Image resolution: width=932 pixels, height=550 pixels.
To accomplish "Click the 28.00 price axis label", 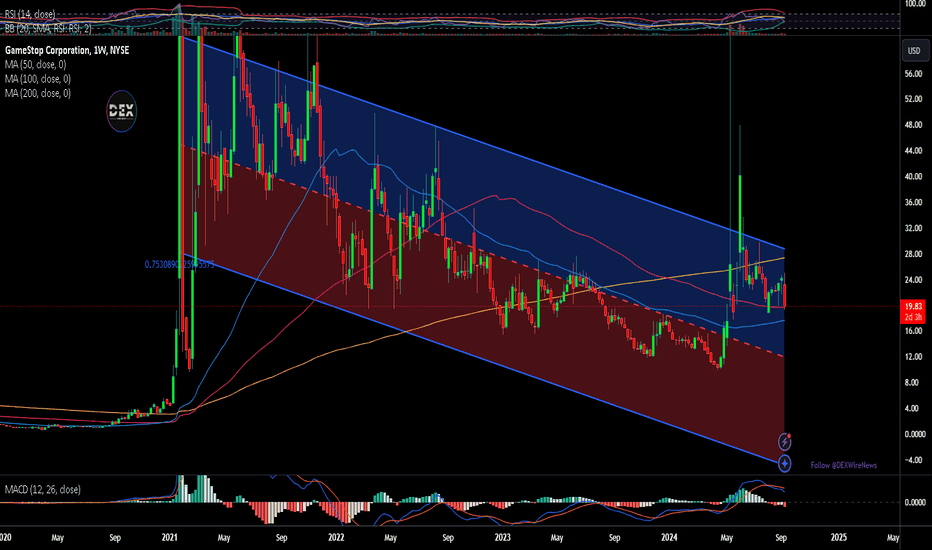I will tap(913, 254).
